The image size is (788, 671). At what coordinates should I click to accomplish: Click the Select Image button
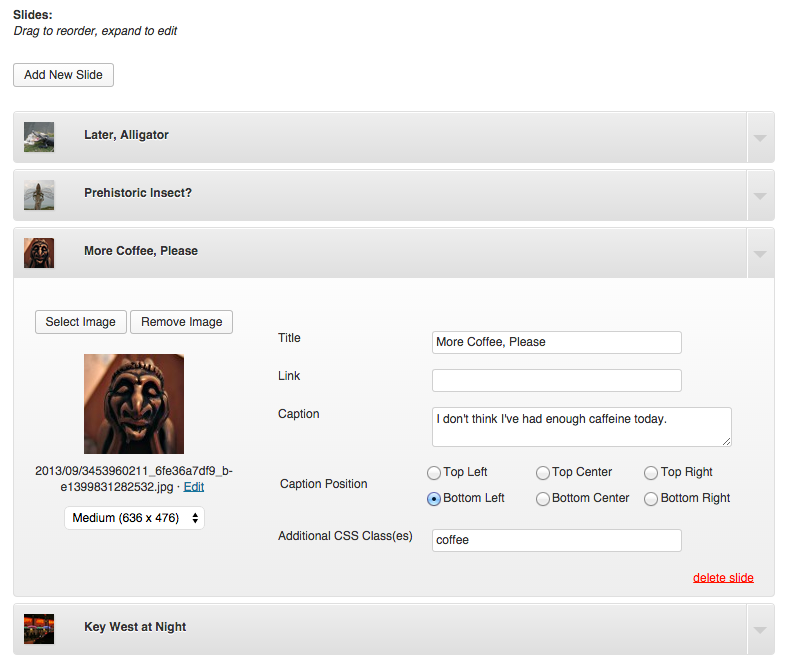coord(80,322)
